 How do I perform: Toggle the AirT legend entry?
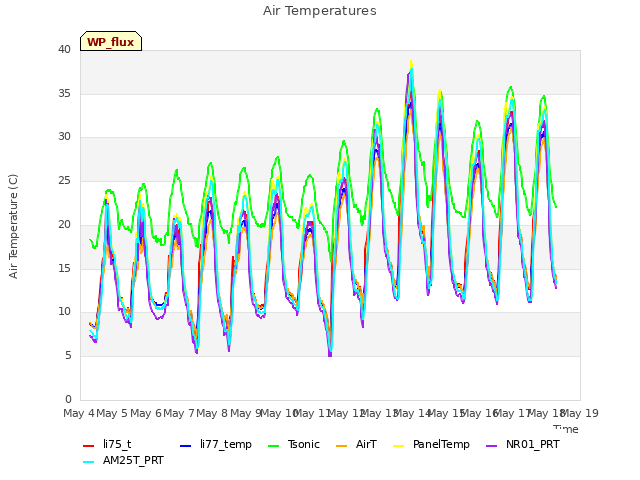pos(356,444)
